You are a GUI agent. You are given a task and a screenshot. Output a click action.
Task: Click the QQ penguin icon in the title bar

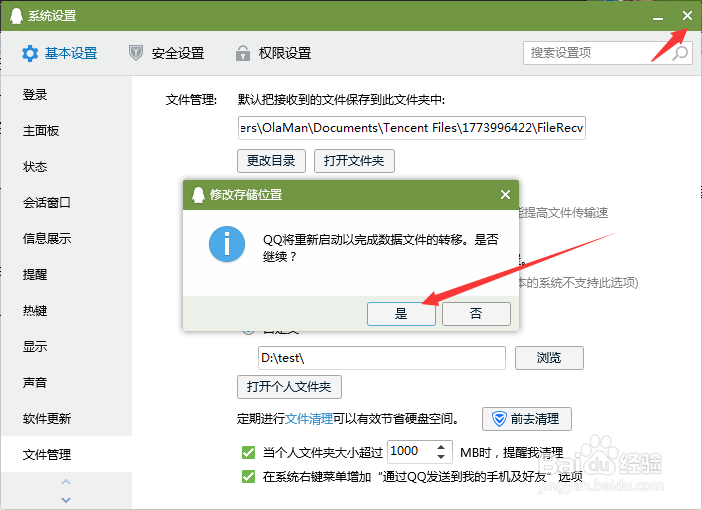(x=16, y=16)
